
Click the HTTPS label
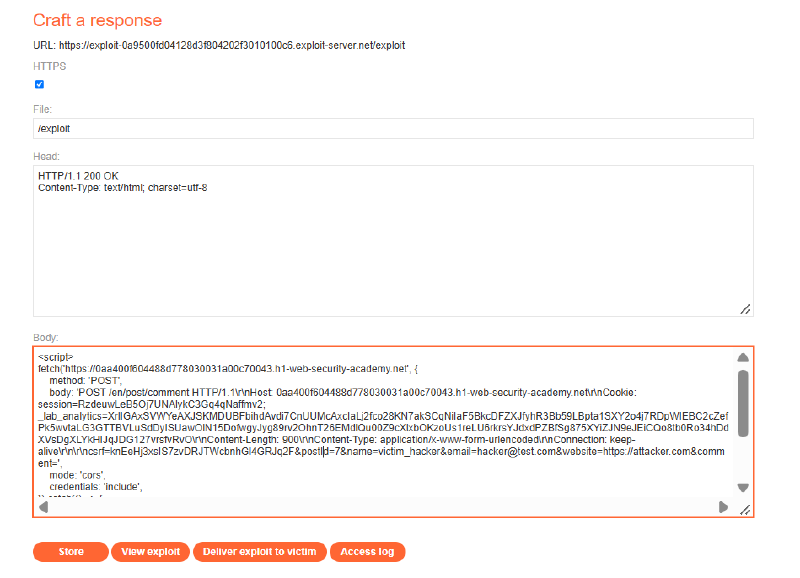(x=49, y=66)
